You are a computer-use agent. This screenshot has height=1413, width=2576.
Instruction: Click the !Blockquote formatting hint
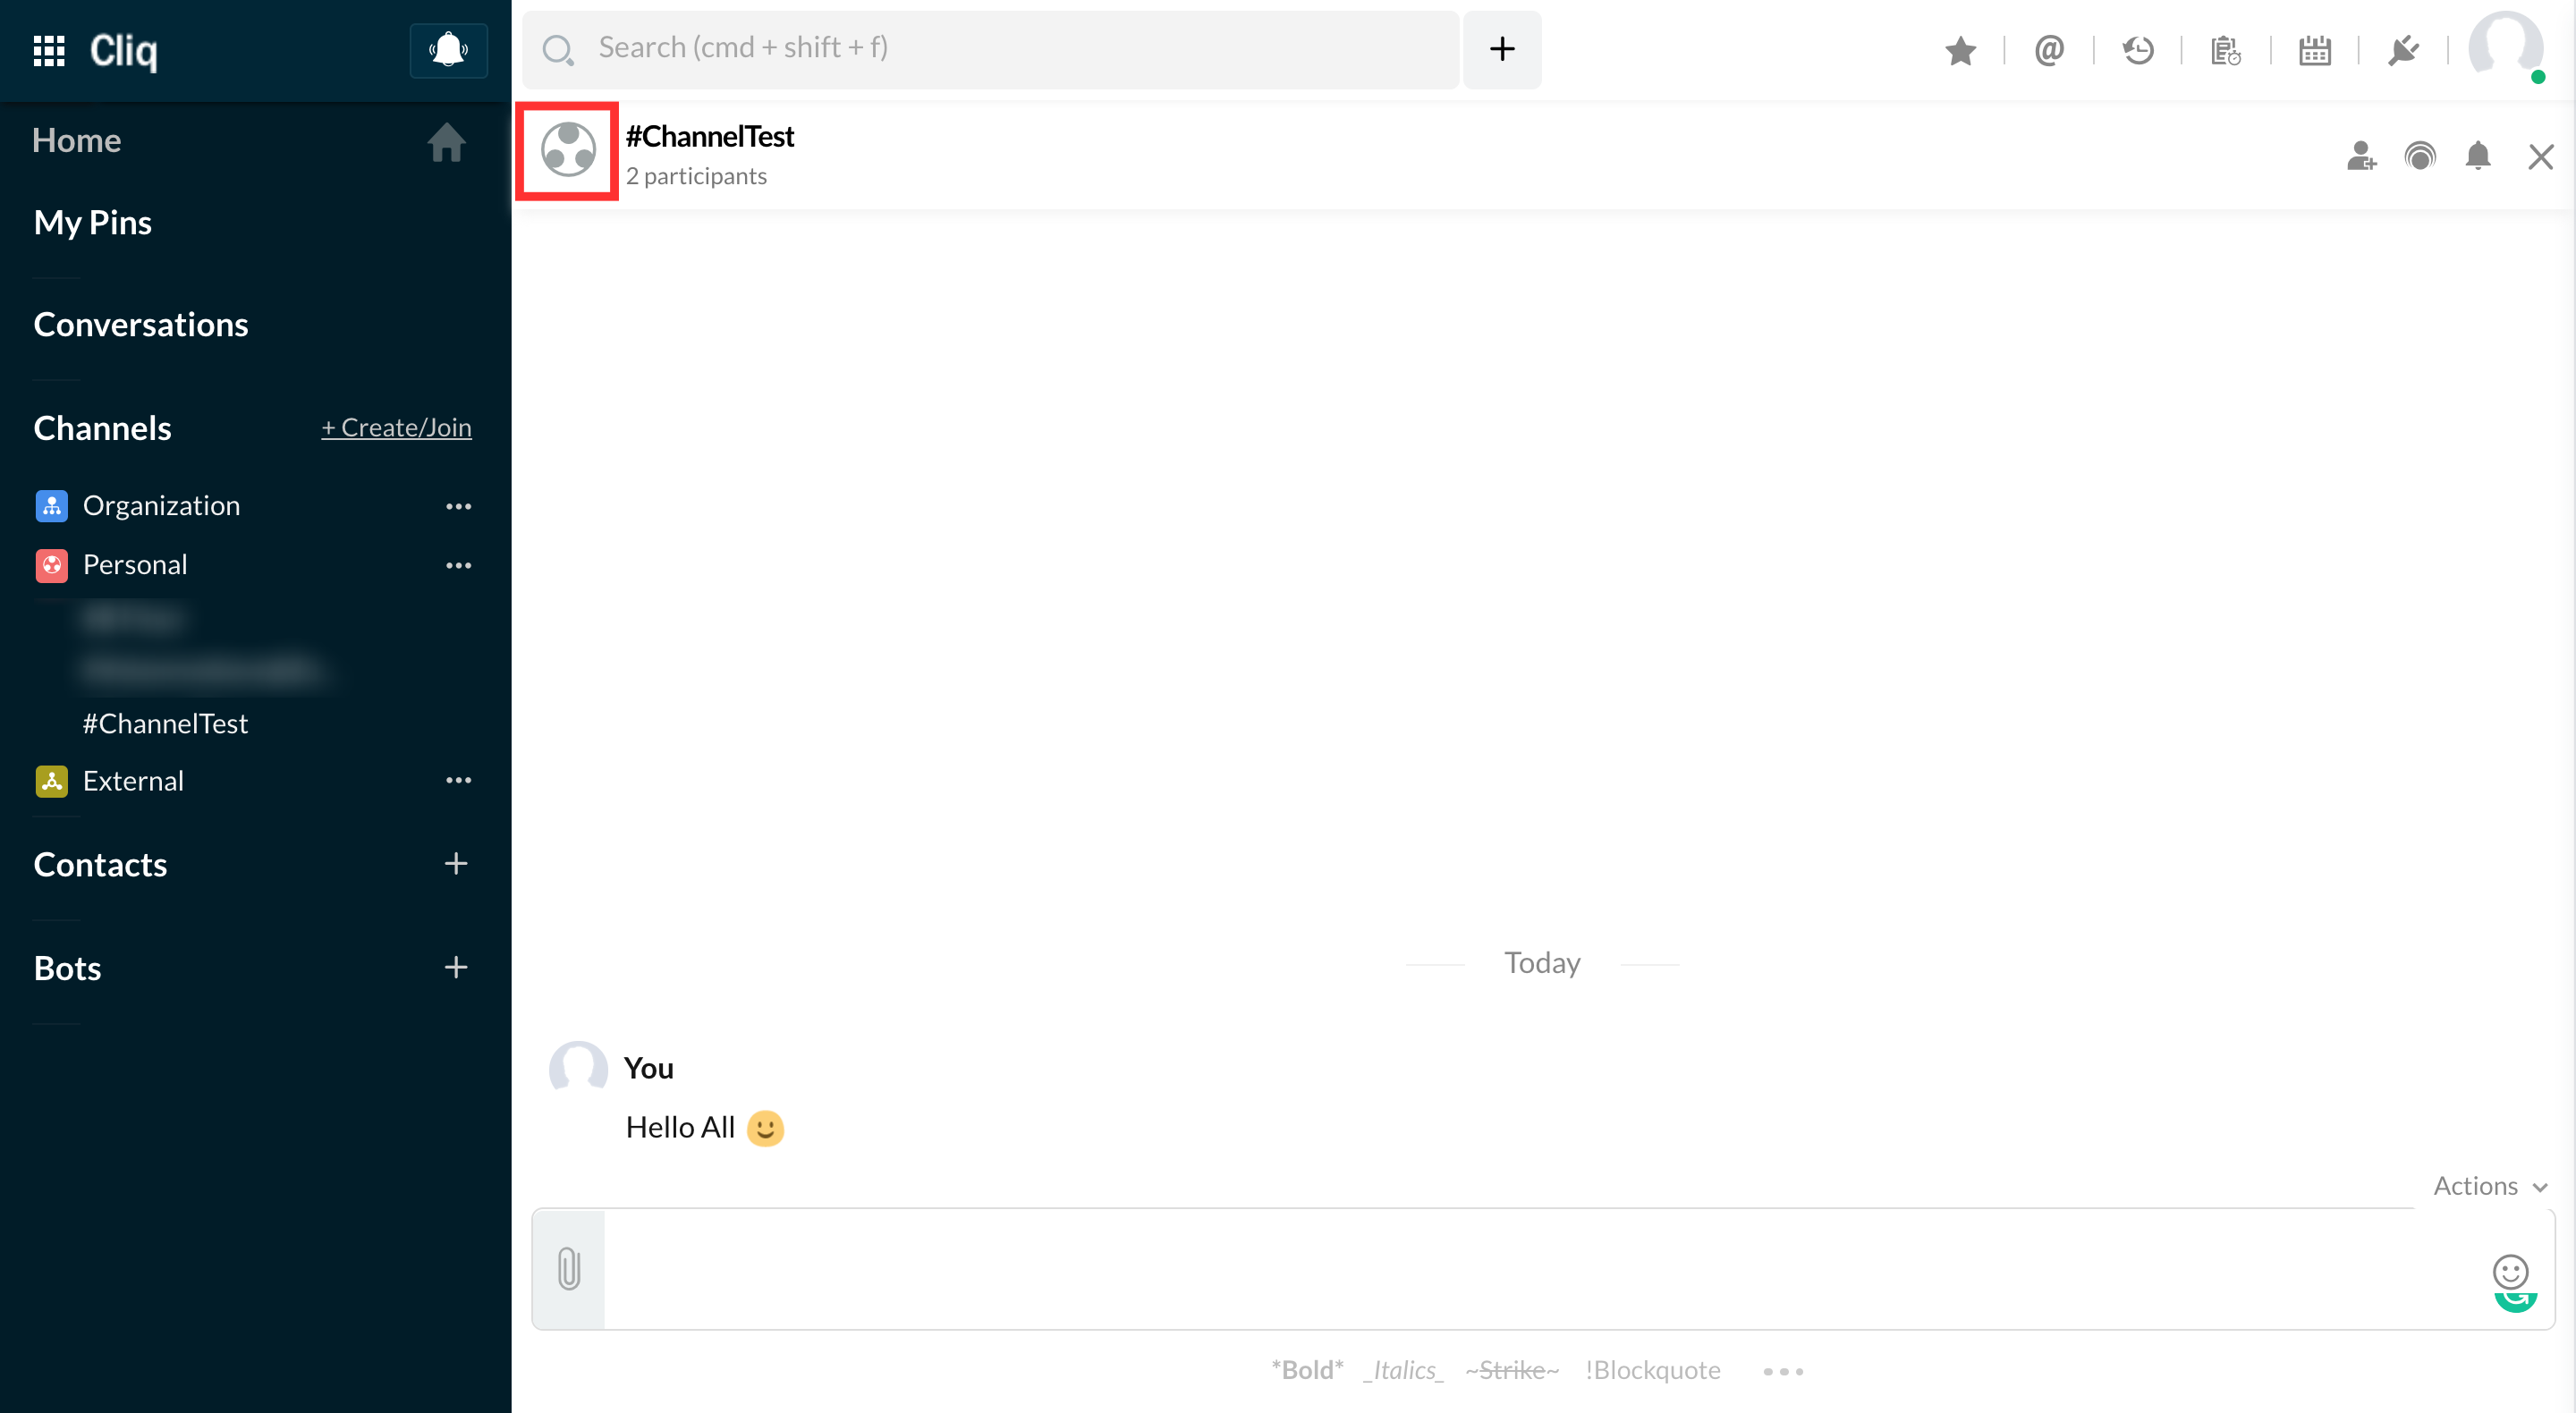1653,1370
